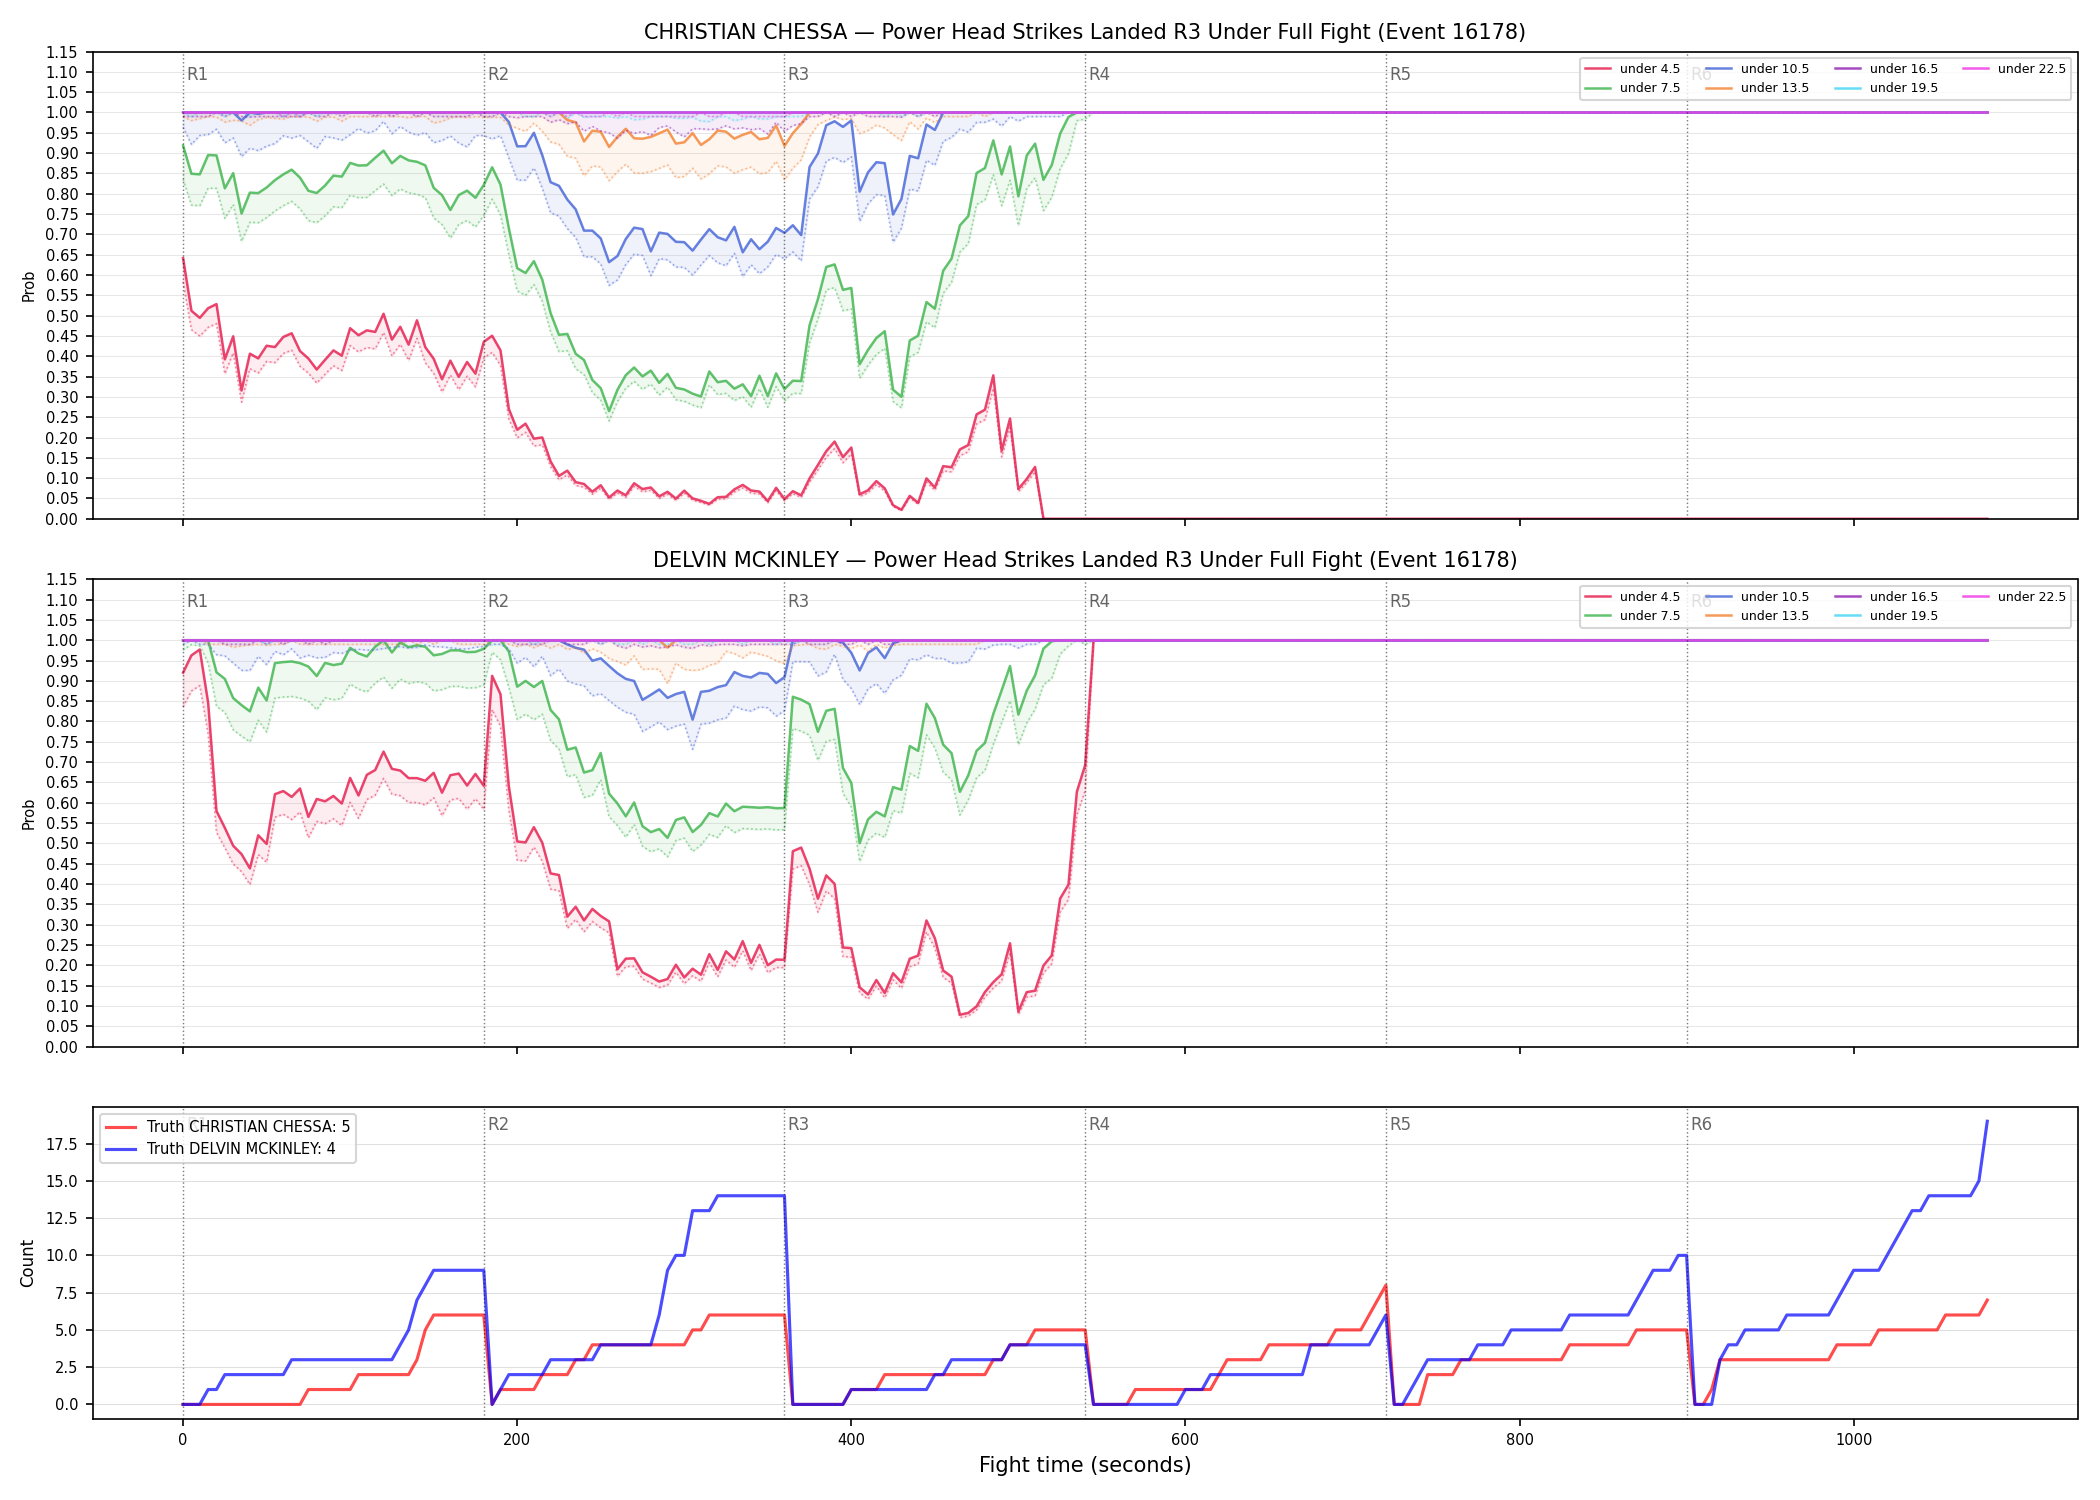This screenshot has height=1500, width=2100.
Task: Click 'under 19.5' legend entry in McKinley chart
Action: point(1886,616)
